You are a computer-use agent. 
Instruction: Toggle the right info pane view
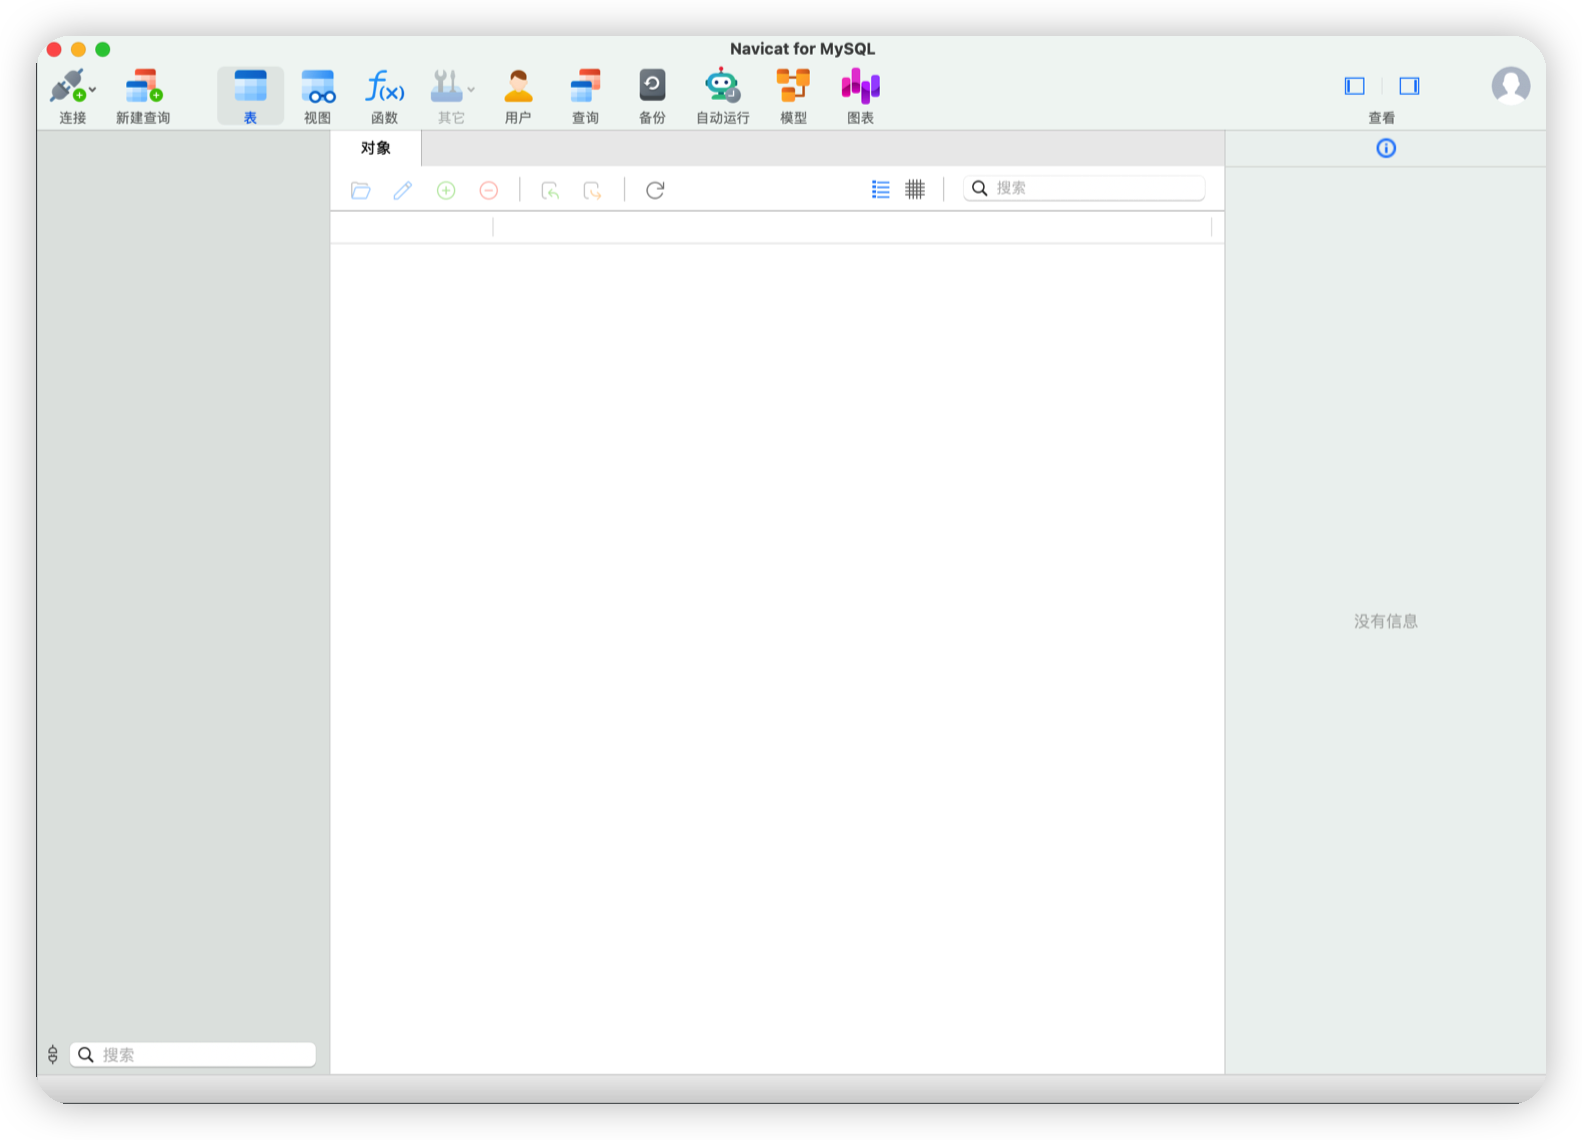[x=1409, y=86]
